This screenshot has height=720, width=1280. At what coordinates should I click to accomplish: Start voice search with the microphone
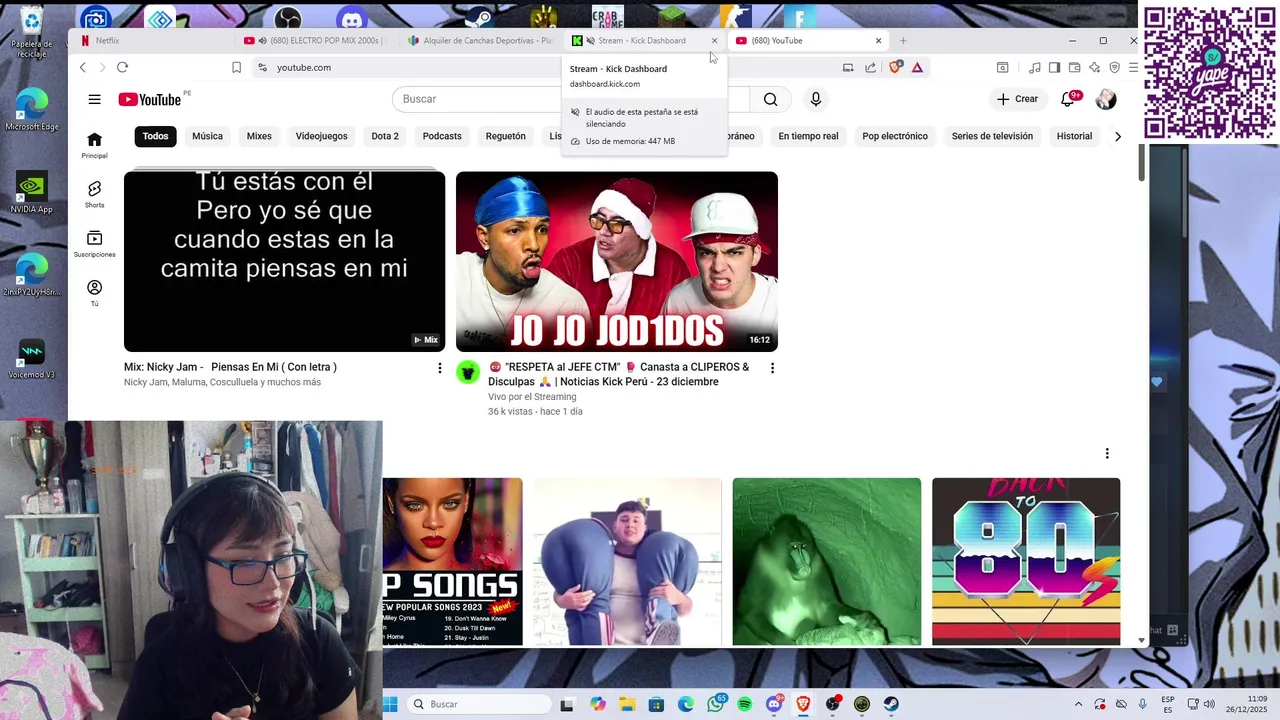[816, 99]
